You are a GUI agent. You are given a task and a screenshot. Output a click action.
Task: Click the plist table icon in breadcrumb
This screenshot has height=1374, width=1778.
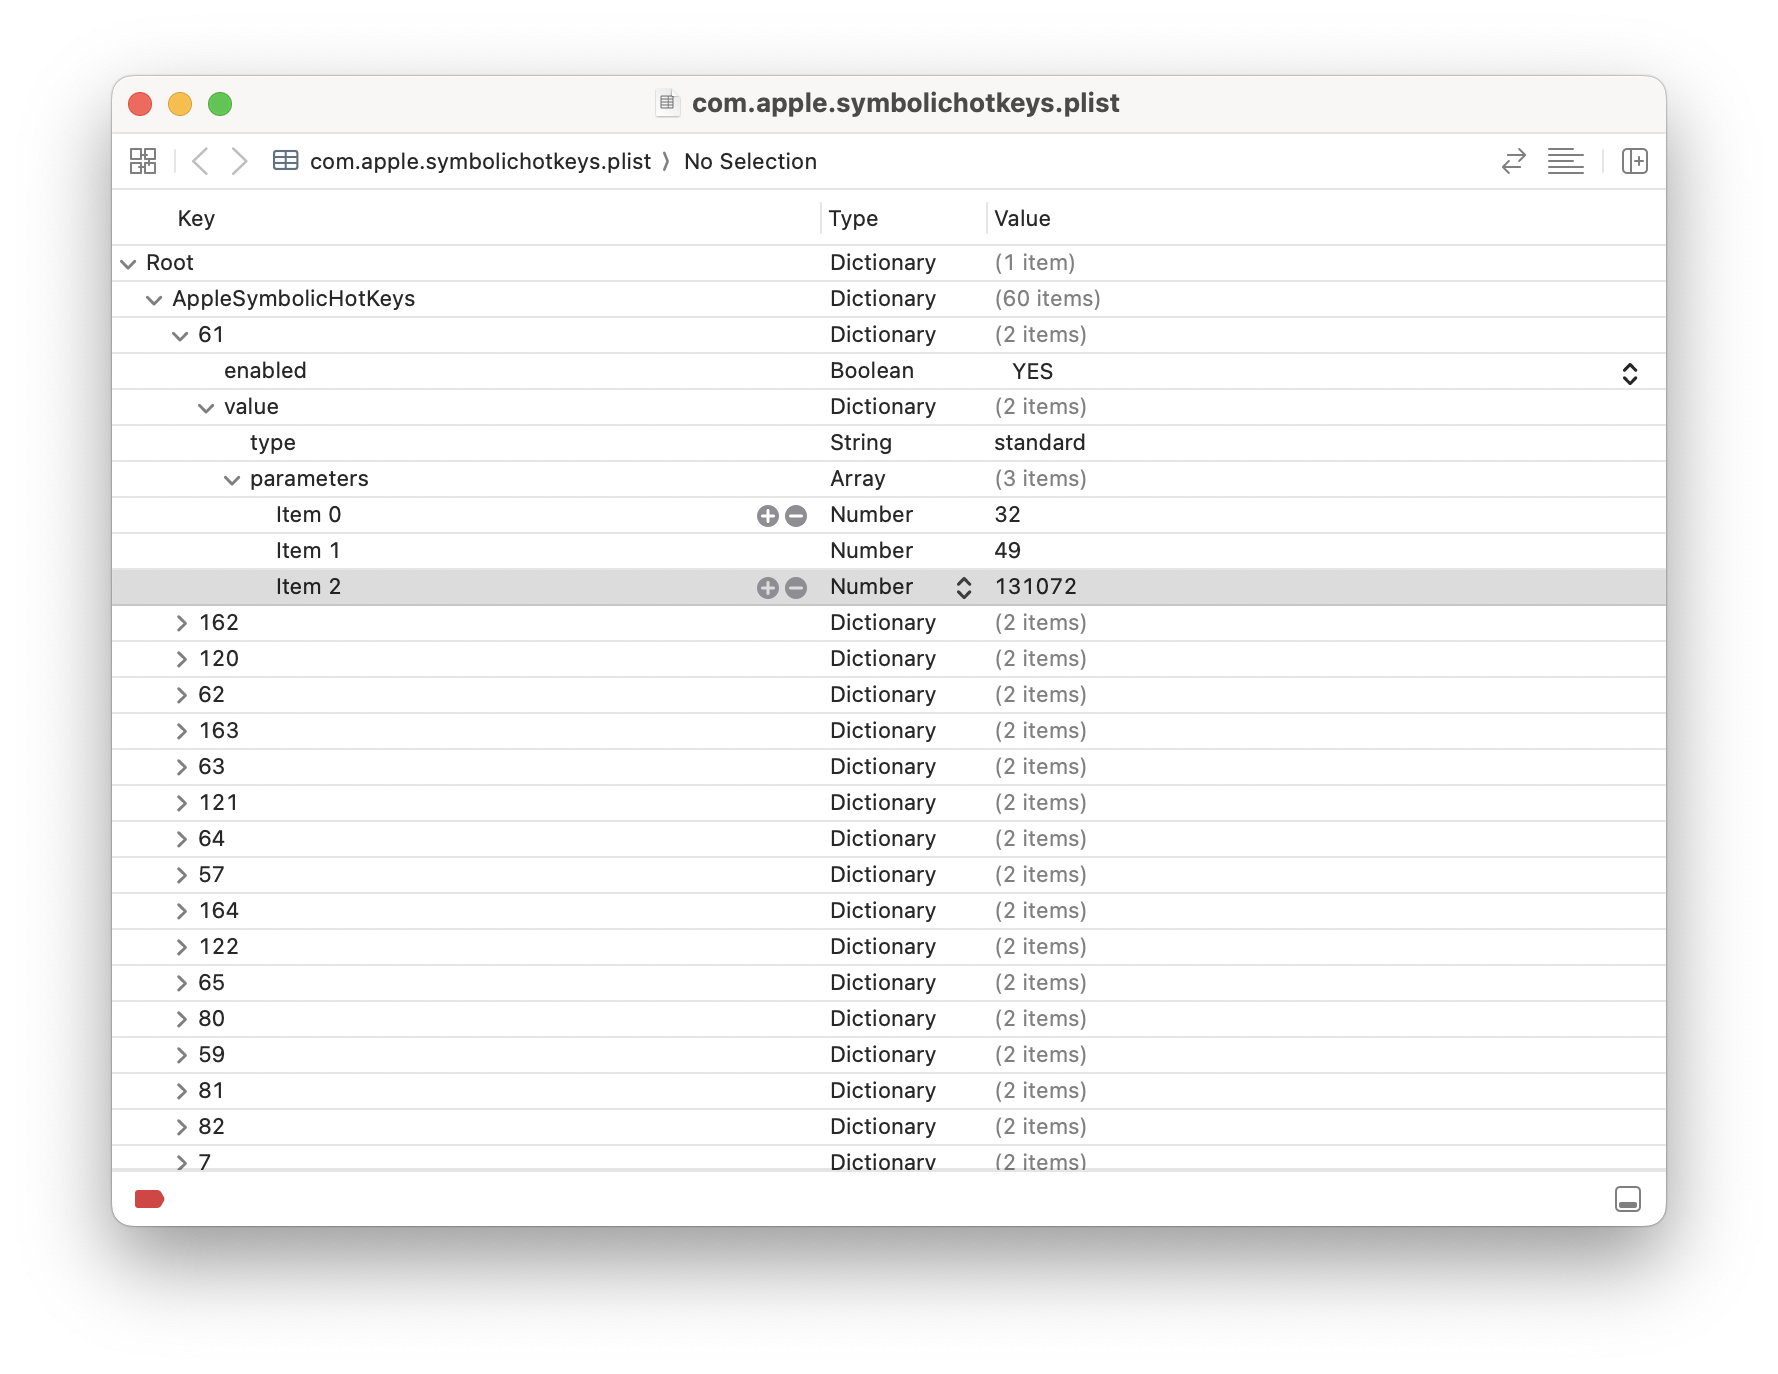(x=286, y=160)
